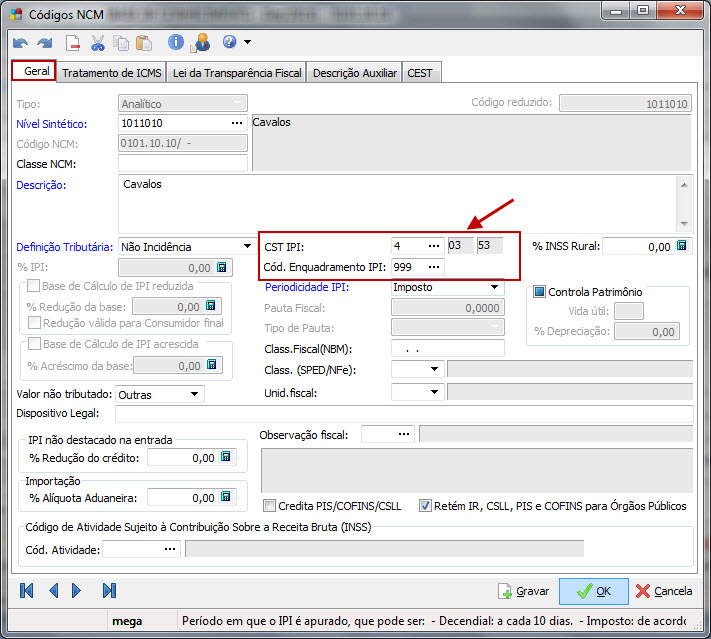Jump to the last record
Image resolution: width=711 pixels, height=639 pixels.
click(109, 590)
